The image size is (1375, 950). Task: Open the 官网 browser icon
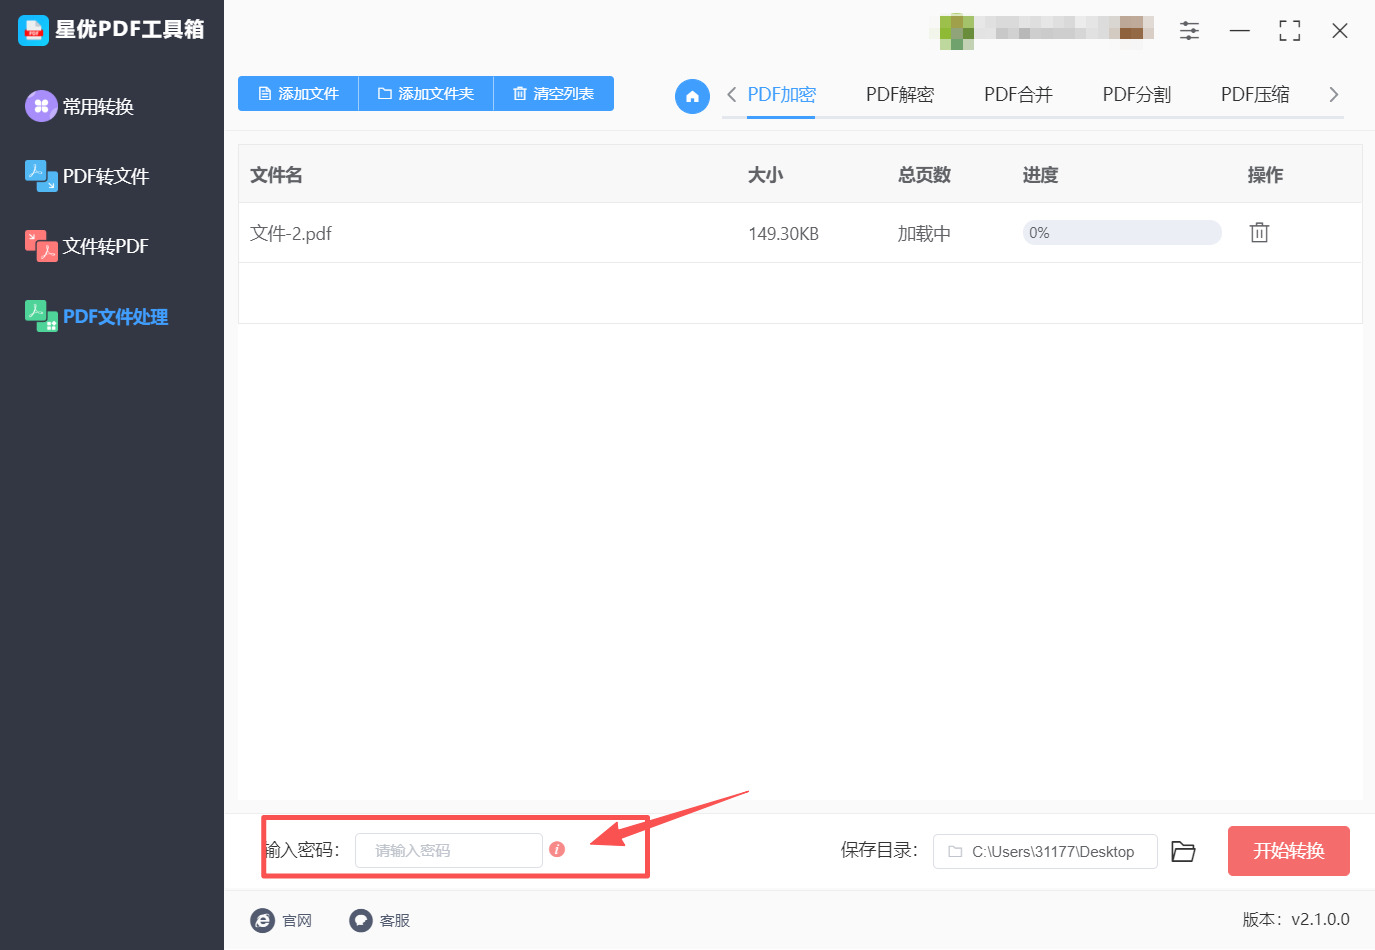tap(262, 920)
